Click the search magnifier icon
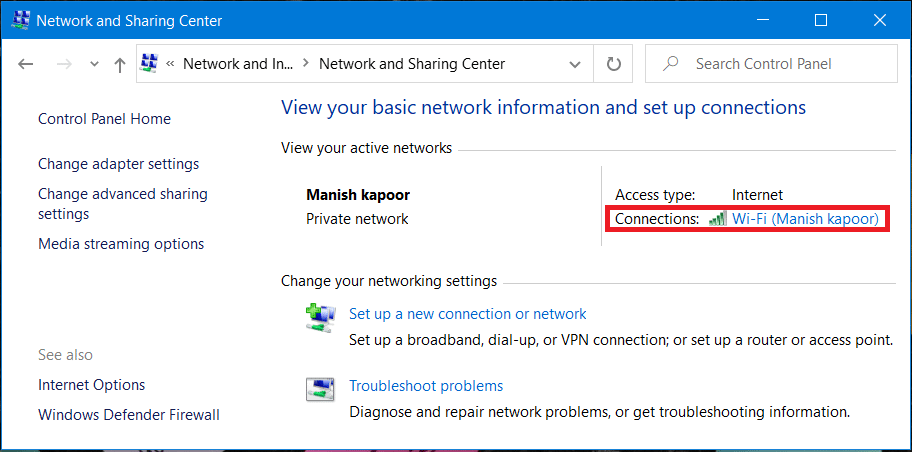The height and width of the screenshot is (452, 912). (x=673, y=64)
